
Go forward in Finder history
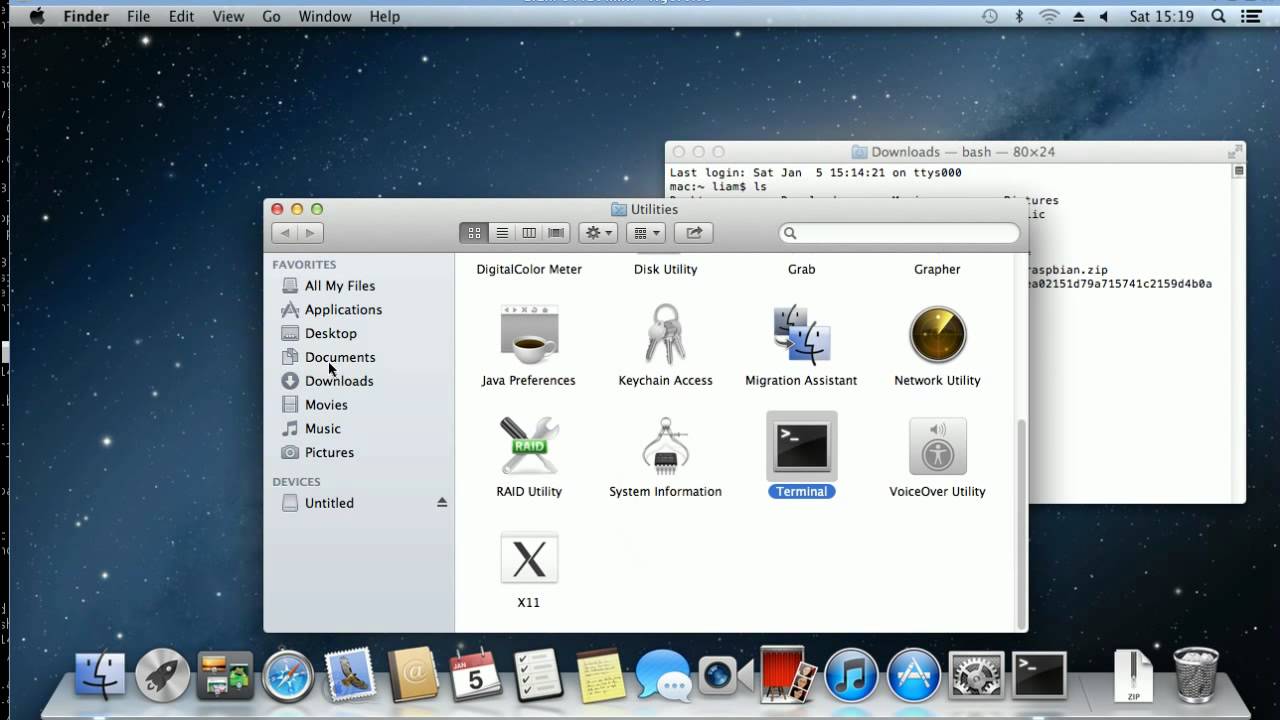coord(311,233)
